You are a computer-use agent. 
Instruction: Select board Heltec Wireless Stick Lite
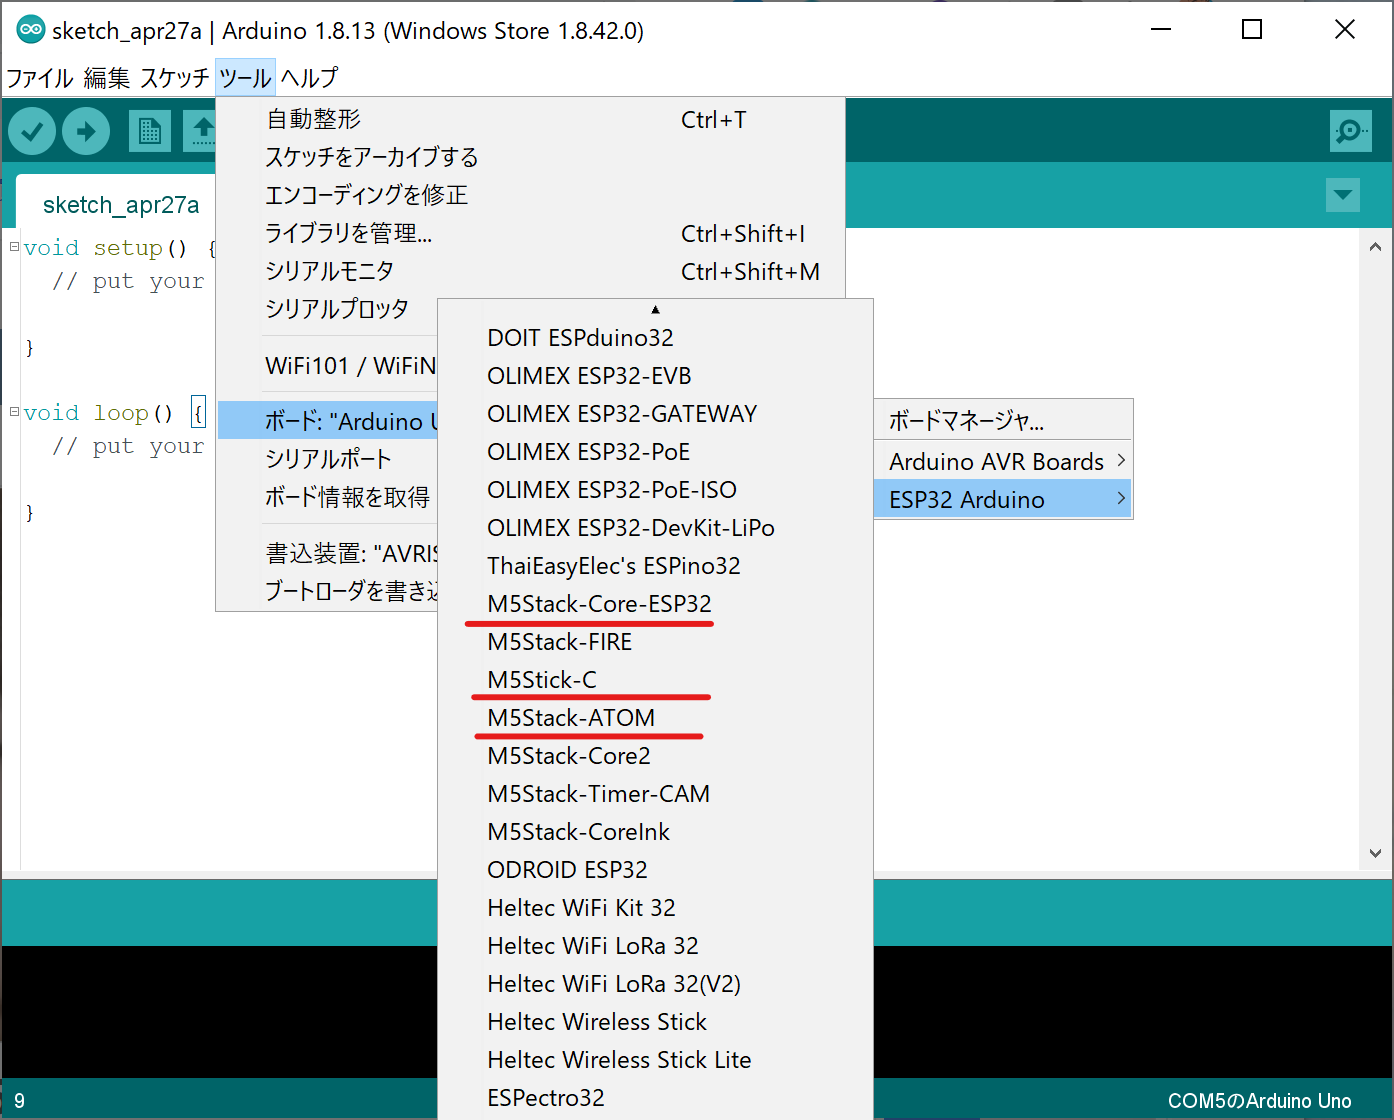coord(655,1060)
